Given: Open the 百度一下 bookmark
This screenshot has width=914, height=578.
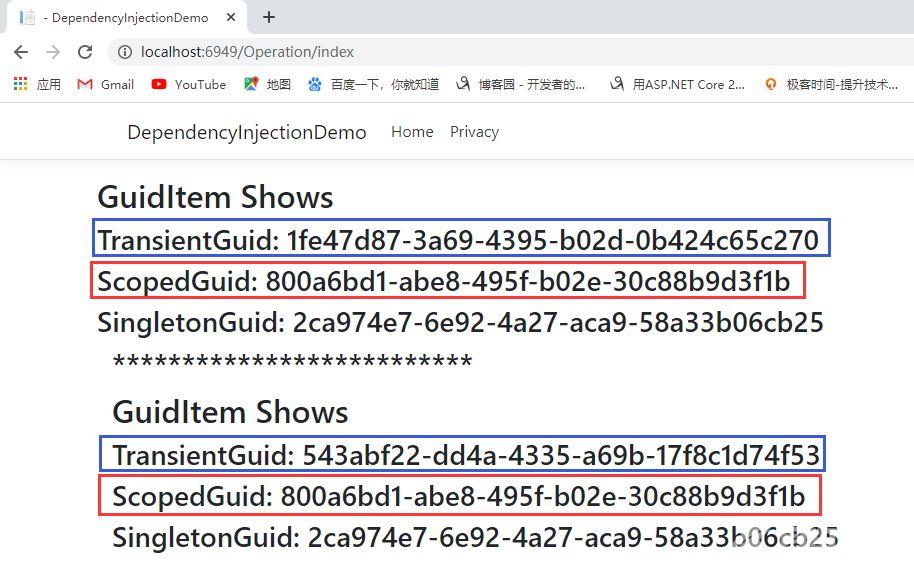Looking at the screenshot, I should pos(373,84).
